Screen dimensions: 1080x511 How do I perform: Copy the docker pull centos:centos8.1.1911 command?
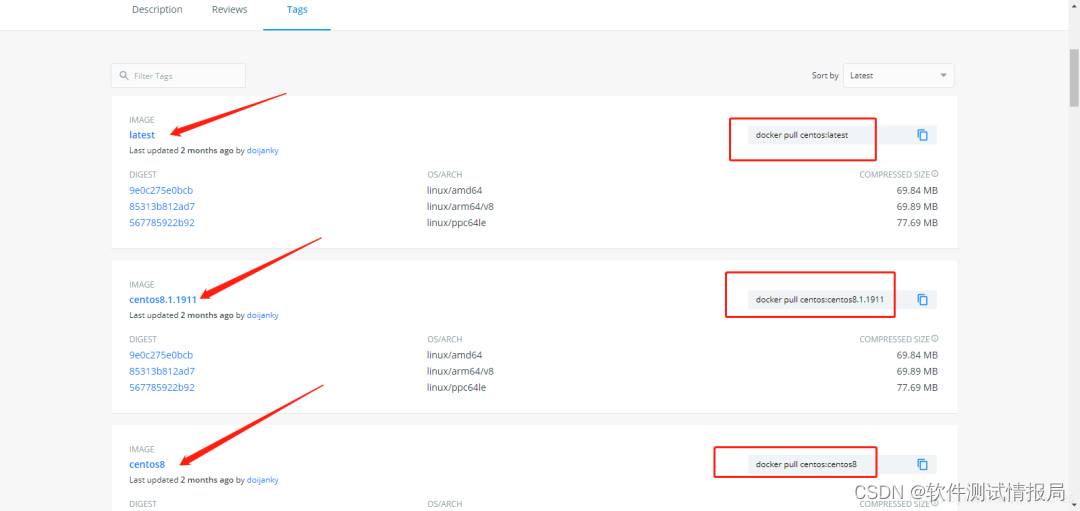point(922,300)
